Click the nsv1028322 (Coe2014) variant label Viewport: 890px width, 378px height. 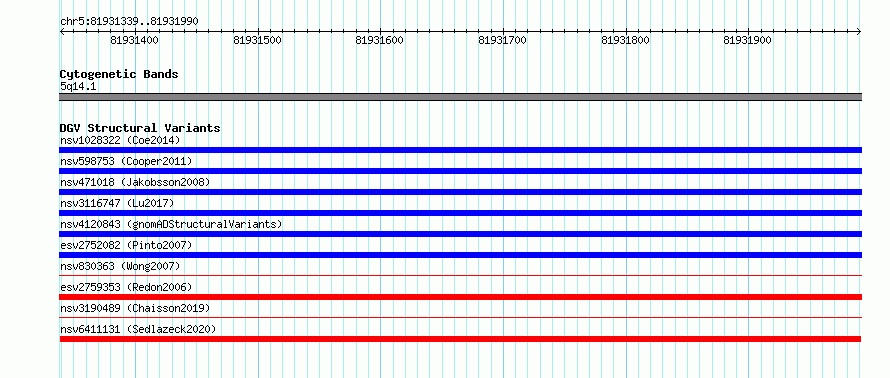click(120, 140)
